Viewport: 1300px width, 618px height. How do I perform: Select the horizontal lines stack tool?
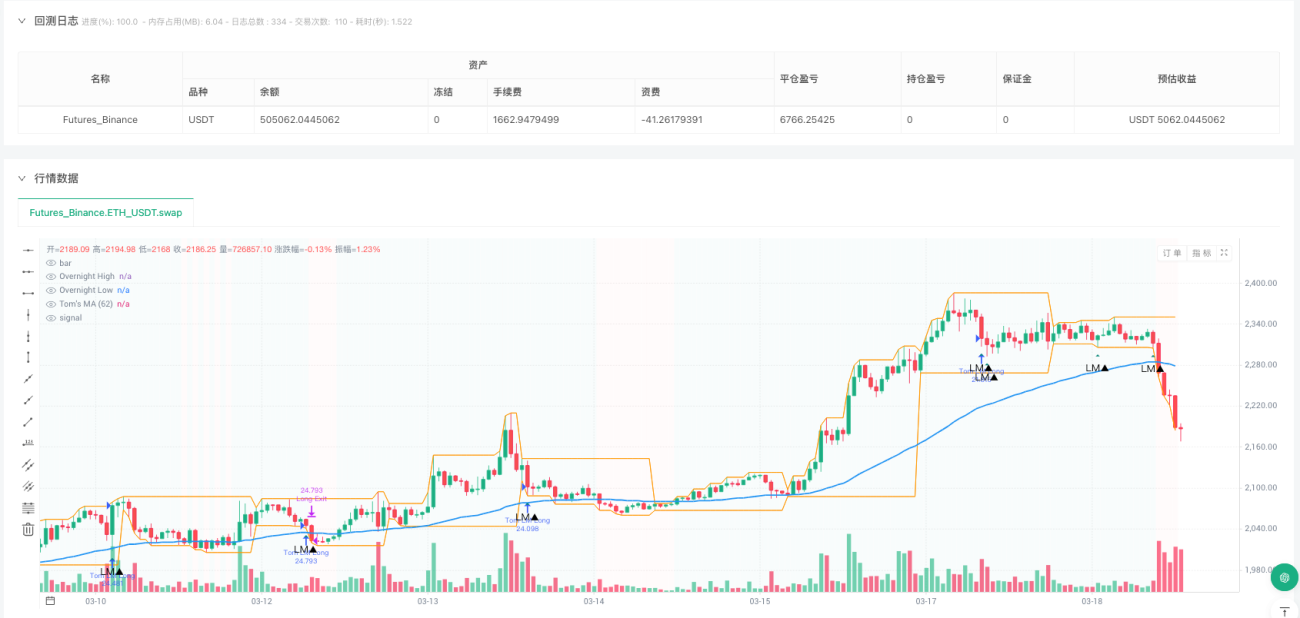point(28,508)
